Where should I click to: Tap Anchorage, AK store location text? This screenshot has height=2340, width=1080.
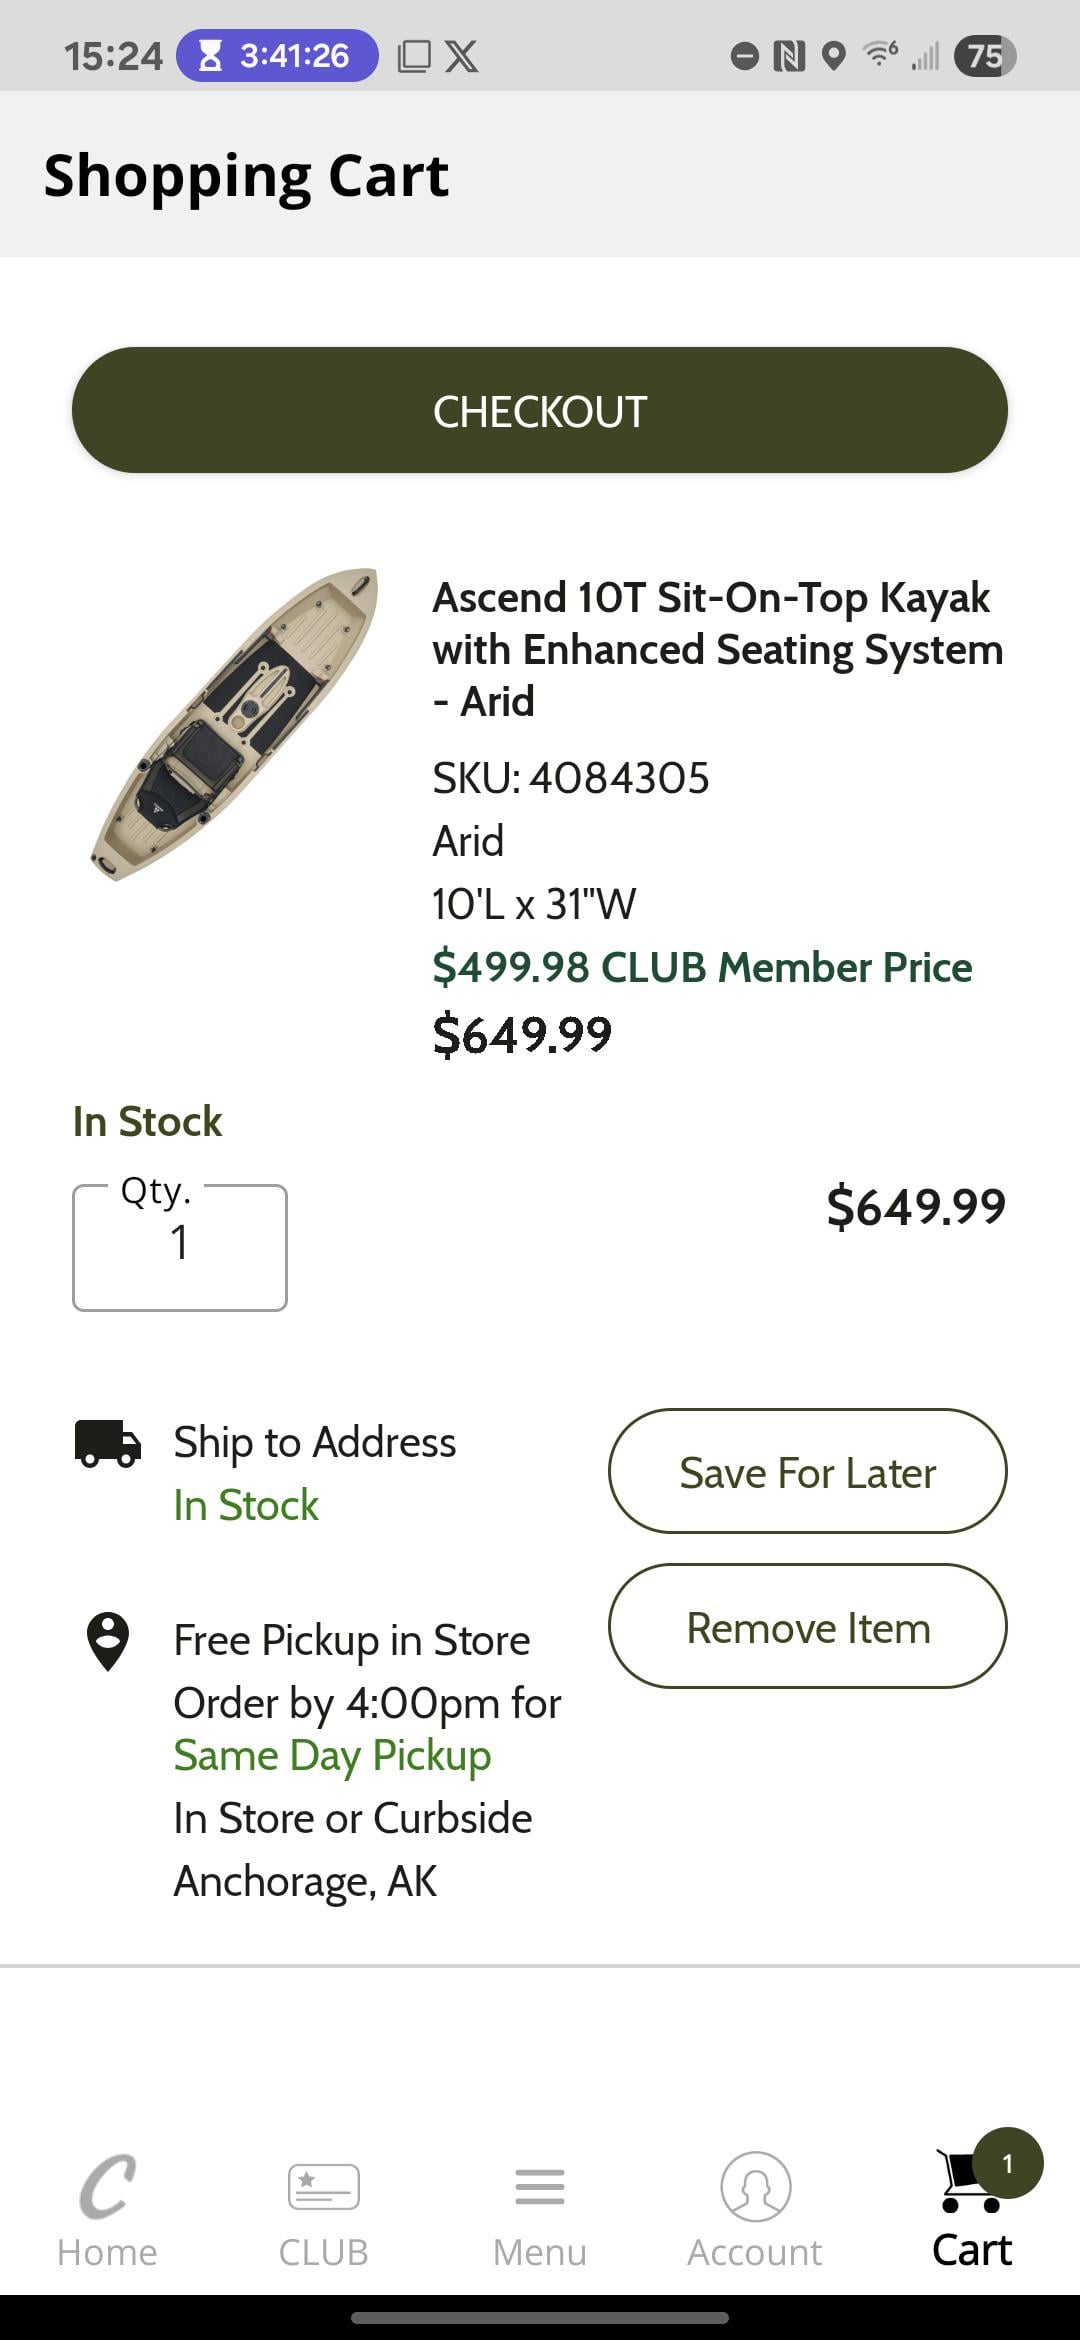point(305,1881)
